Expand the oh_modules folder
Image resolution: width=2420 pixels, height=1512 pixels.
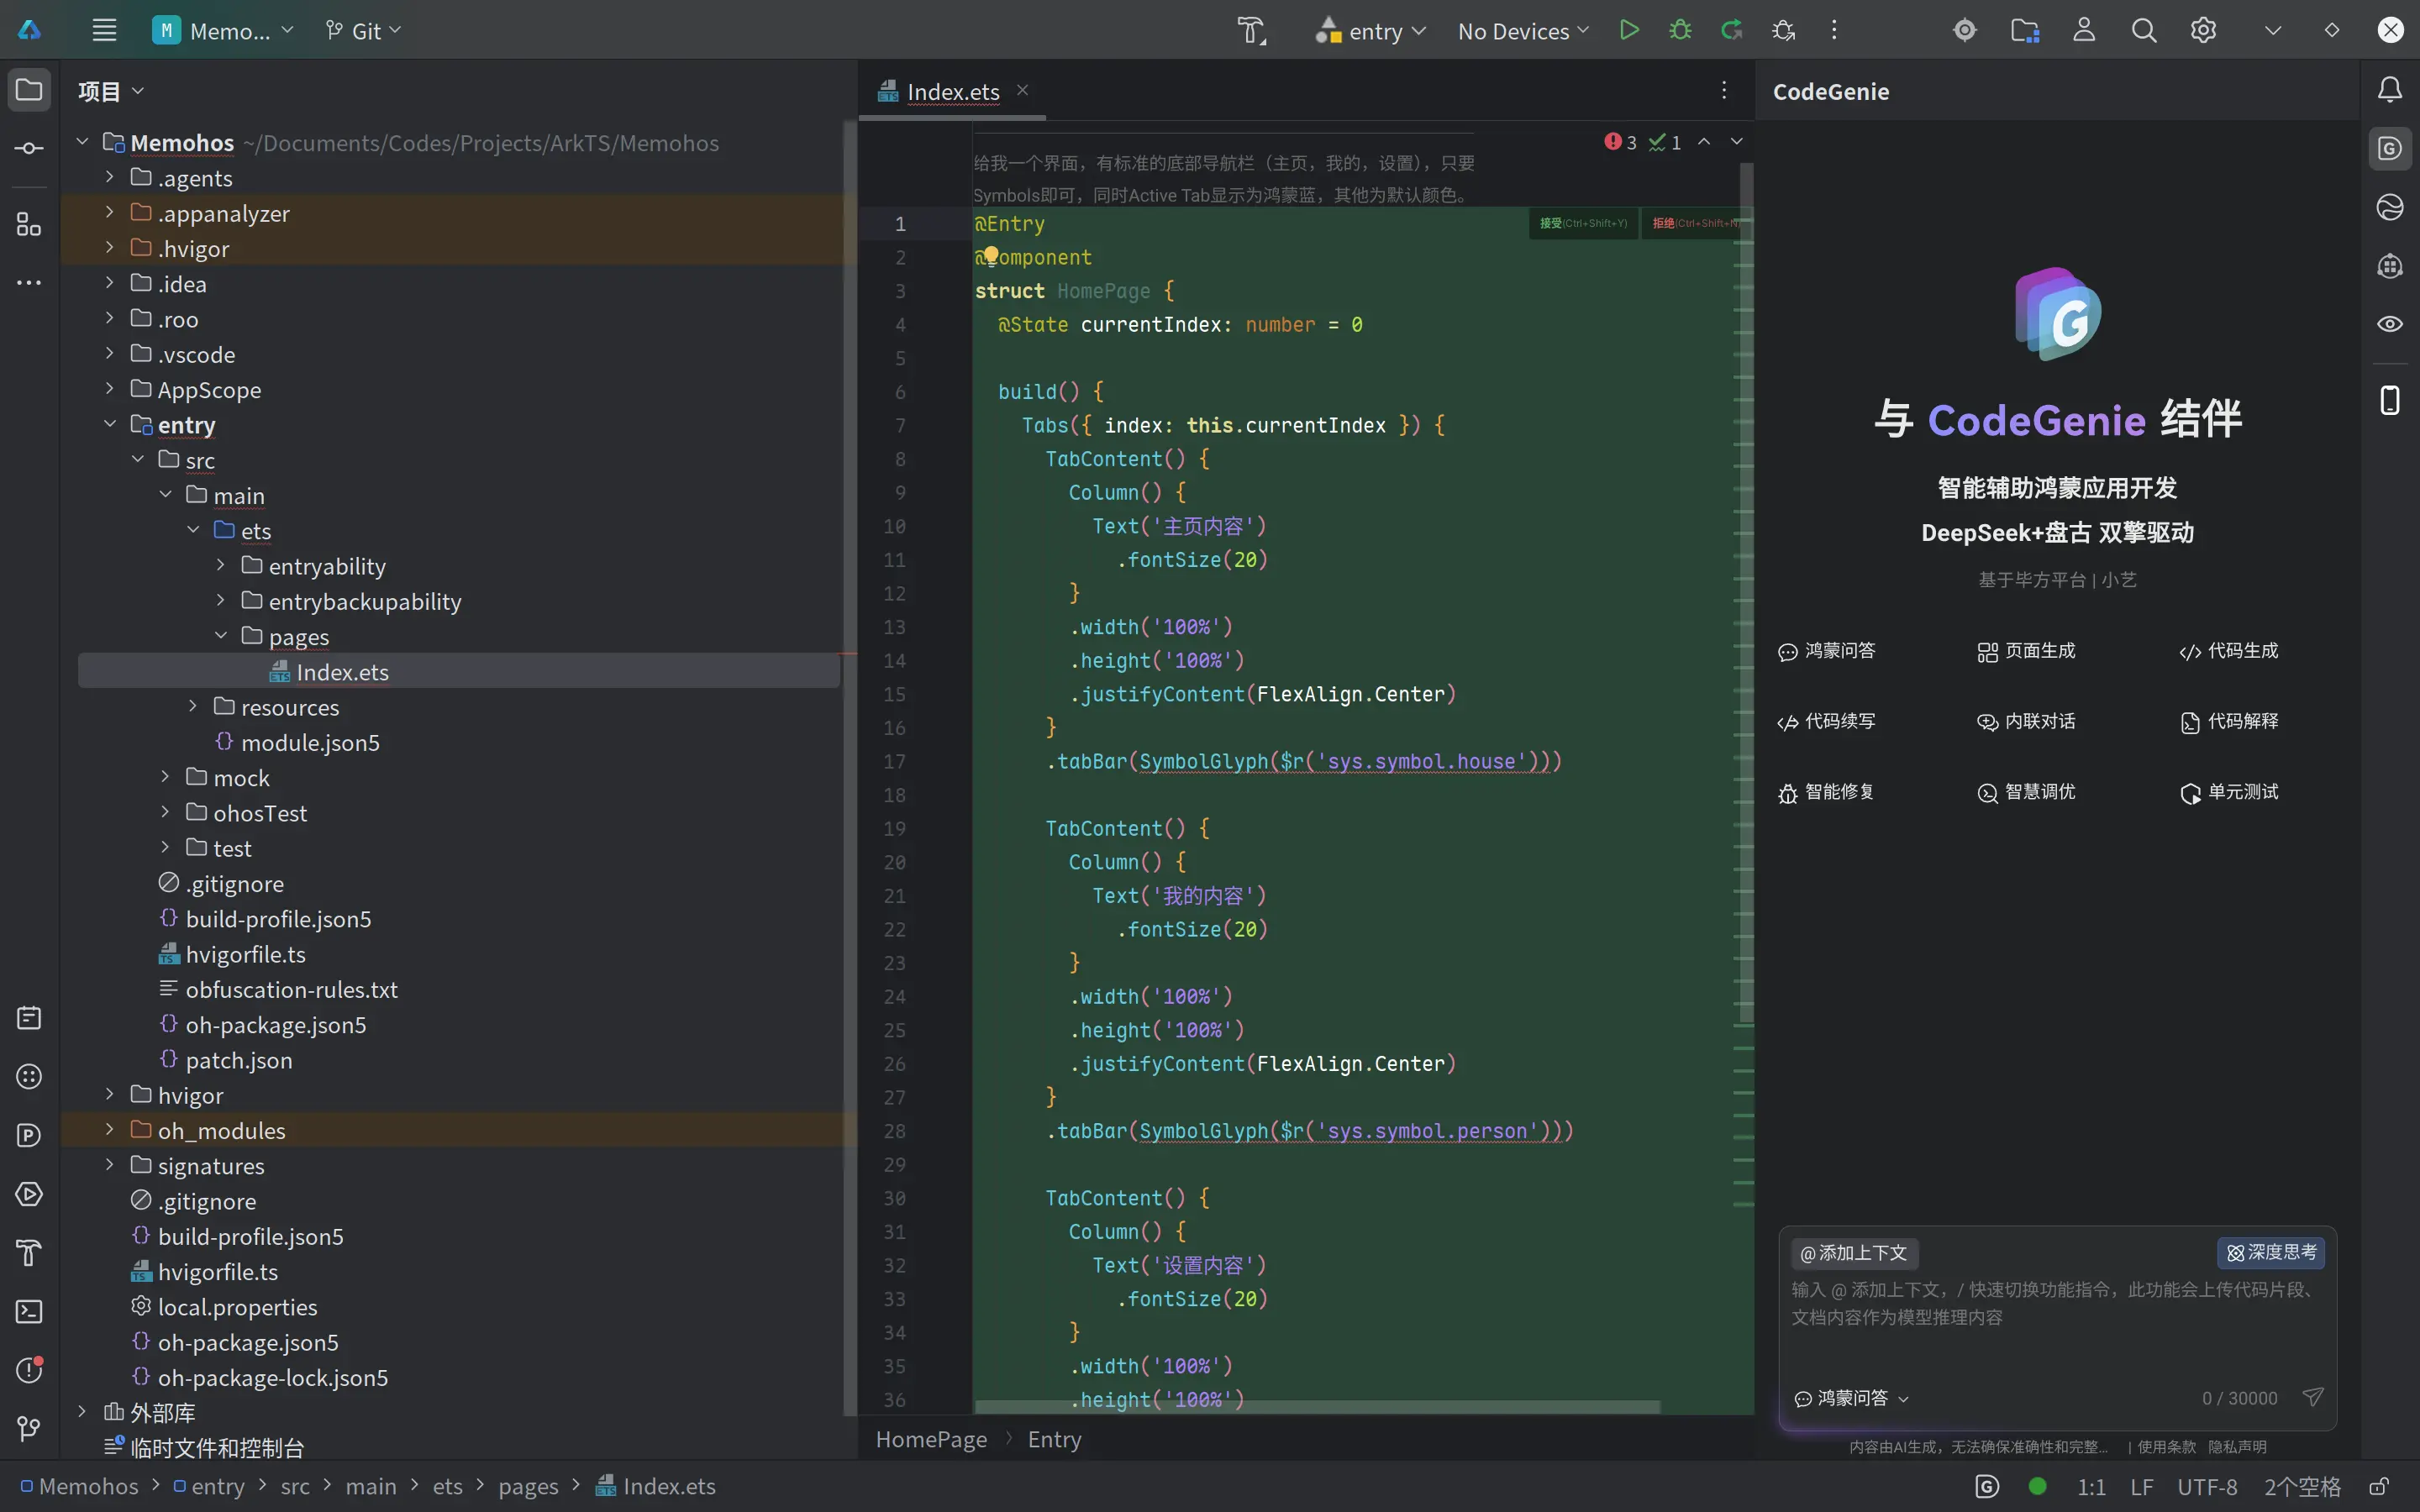pyautogui.click(x=110, y=1130)
